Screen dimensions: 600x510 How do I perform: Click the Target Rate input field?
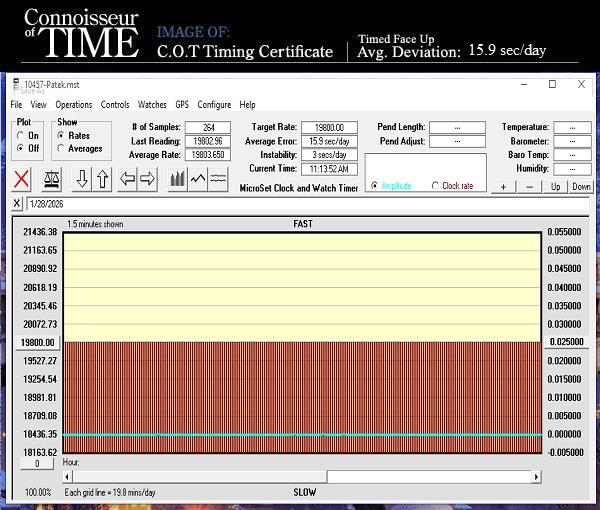point(328,128)
